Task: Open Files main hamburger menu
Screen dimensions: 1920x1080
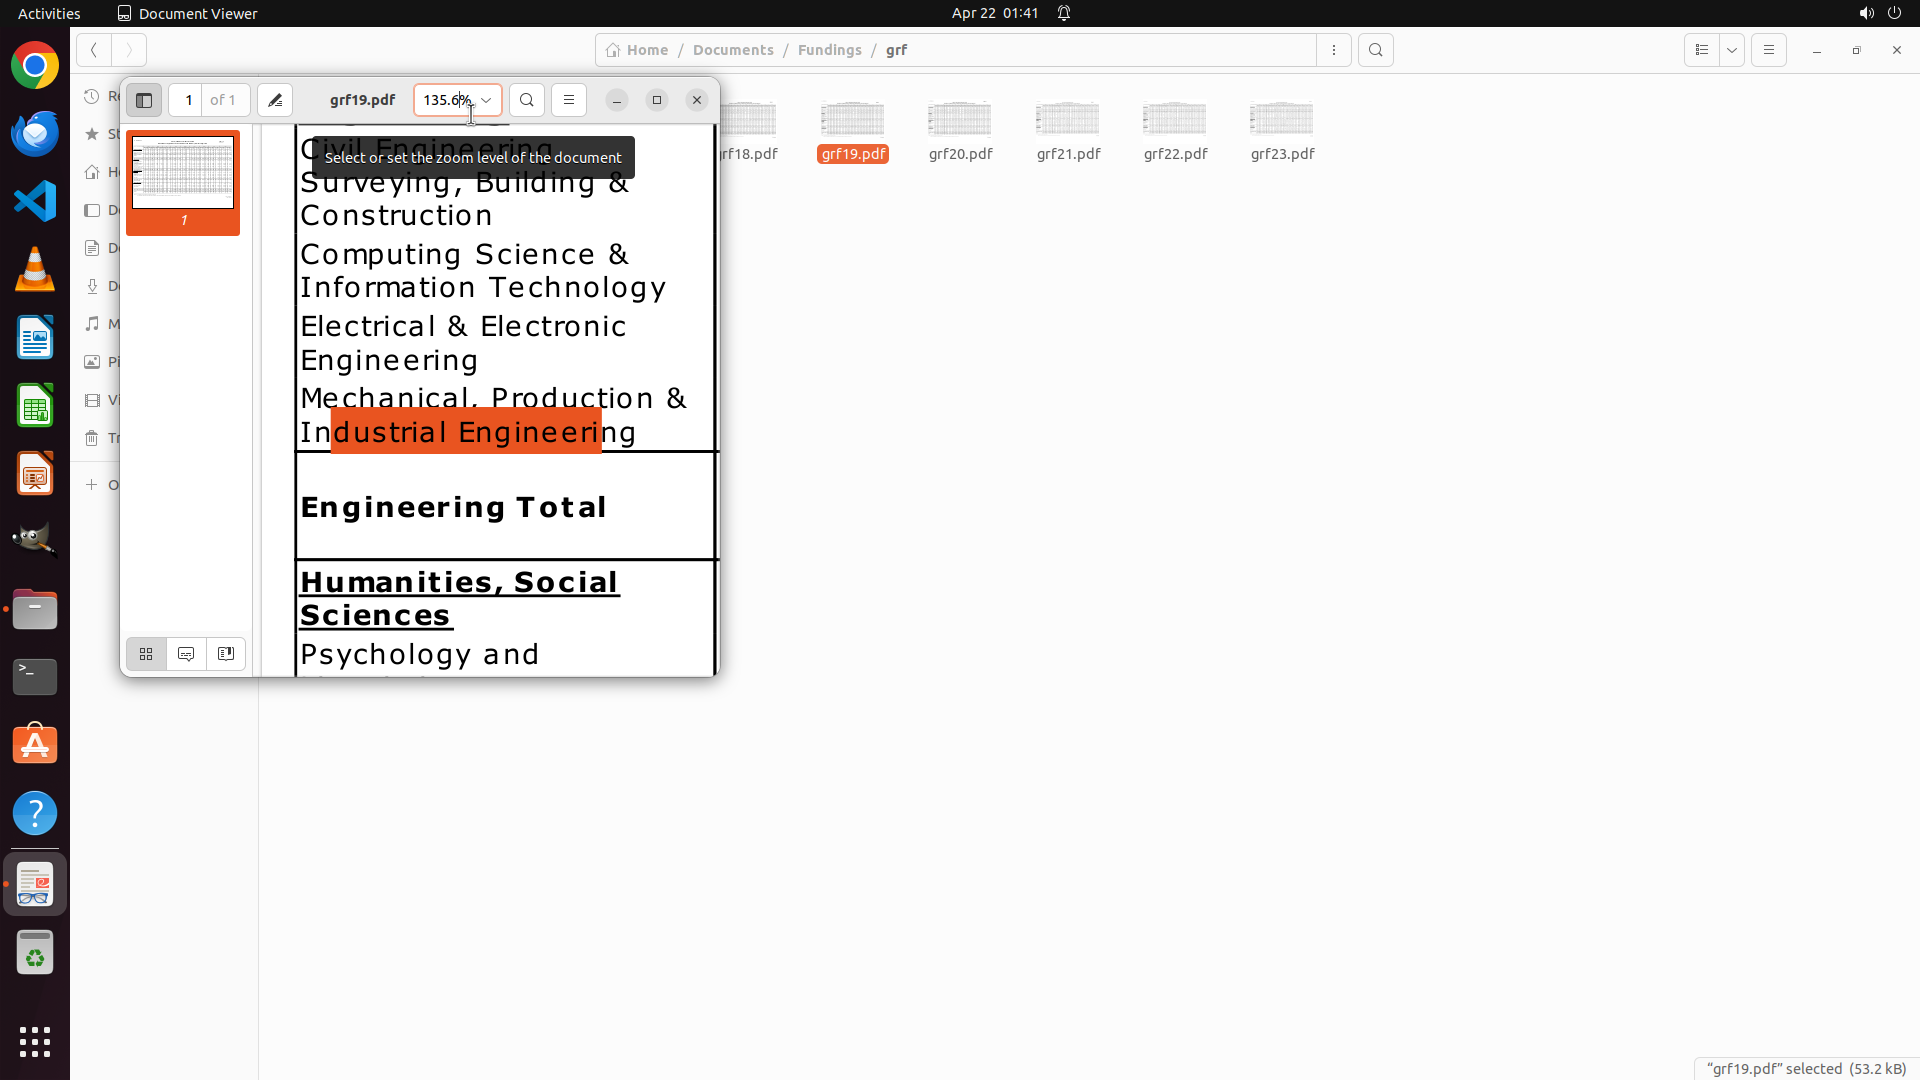Action: (x=1769, y=50)
